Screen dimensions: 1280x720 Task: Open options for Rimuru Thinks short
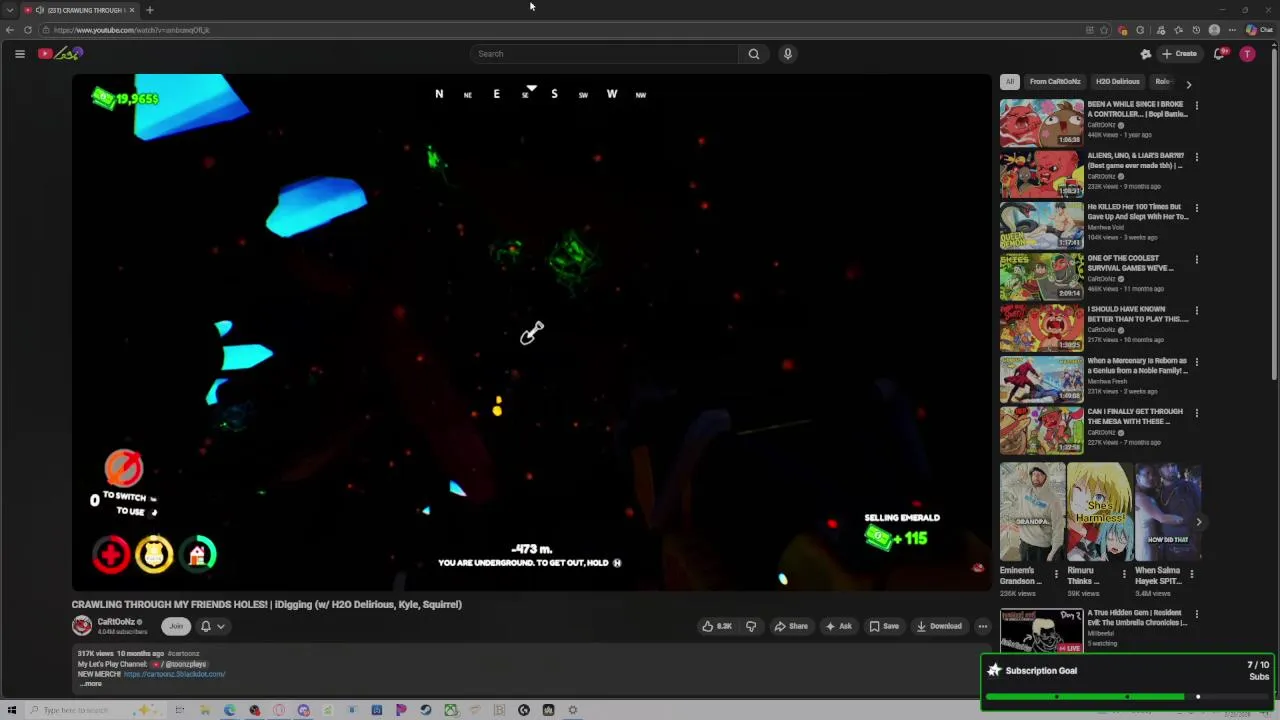[x=1123, y=575]
